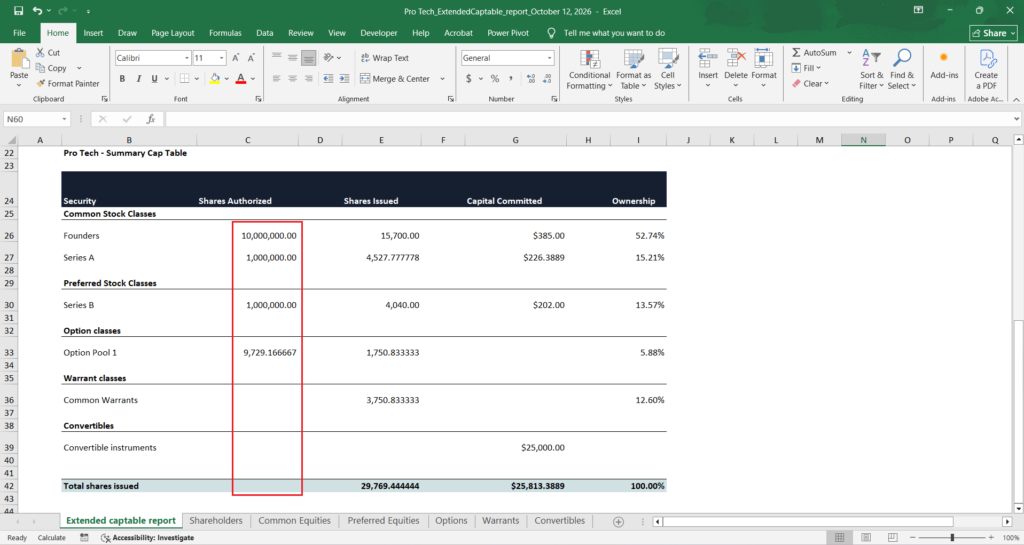Click the yellow Fill Color bucket
The image size is (1024, 545).
click(215, 78)
